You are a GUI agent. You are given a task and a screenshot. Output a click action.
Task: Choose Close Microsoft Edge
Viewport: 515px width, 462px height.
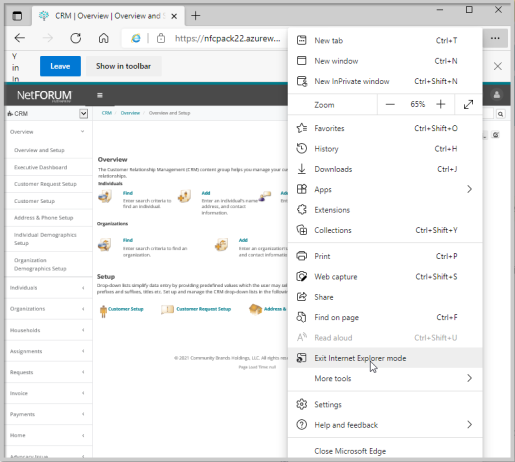[x=385, y=451]
